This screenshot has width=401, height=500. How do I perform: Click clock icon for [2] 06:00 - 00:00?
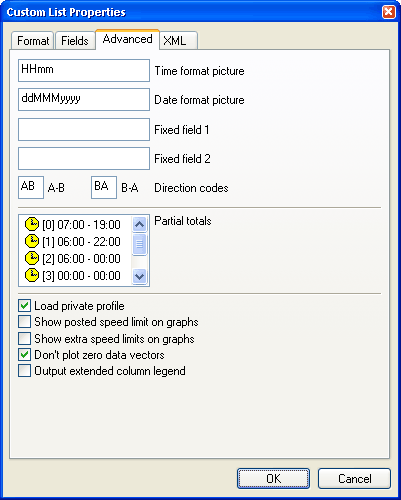coord(32,258)
